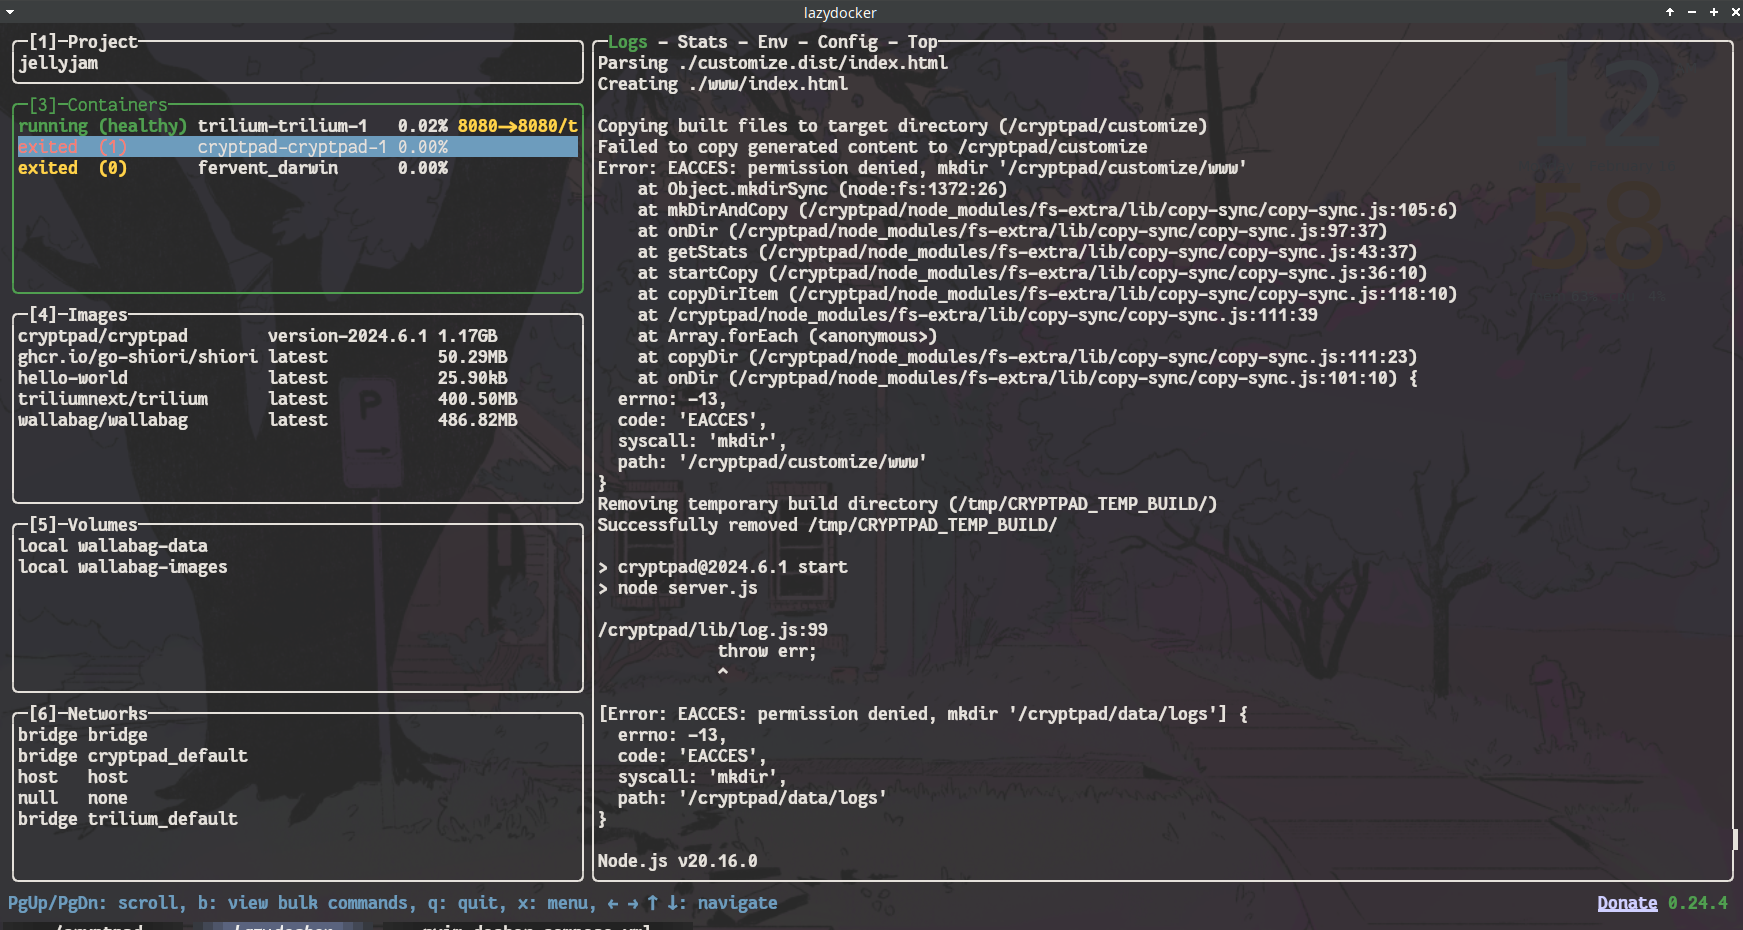This screenshot has height=930, width=1743.
Task: Select the wallabag-images volume
Action: 298,567
